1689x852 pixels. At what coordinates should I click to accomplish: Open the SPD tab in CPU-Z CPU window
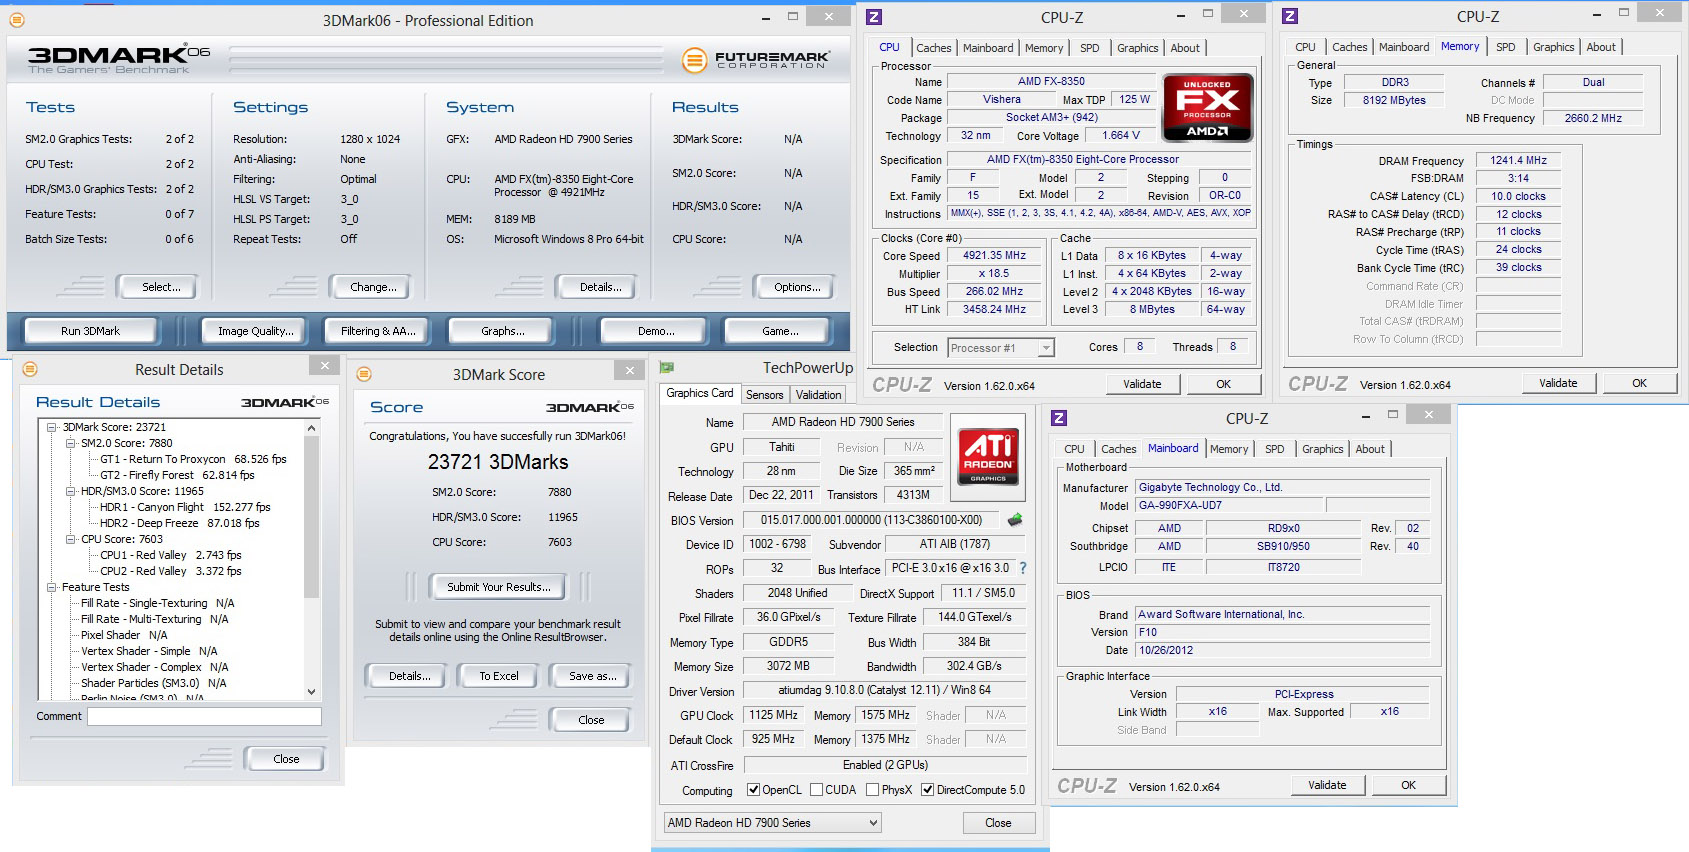[1090, 48]
